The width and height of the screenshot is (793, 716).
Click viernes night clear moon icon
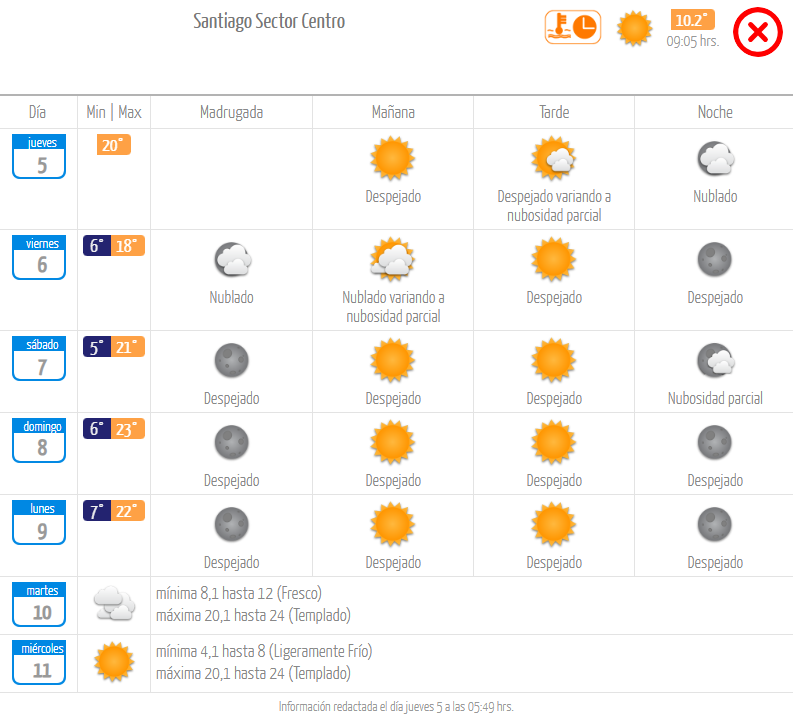tap(715, 259)
